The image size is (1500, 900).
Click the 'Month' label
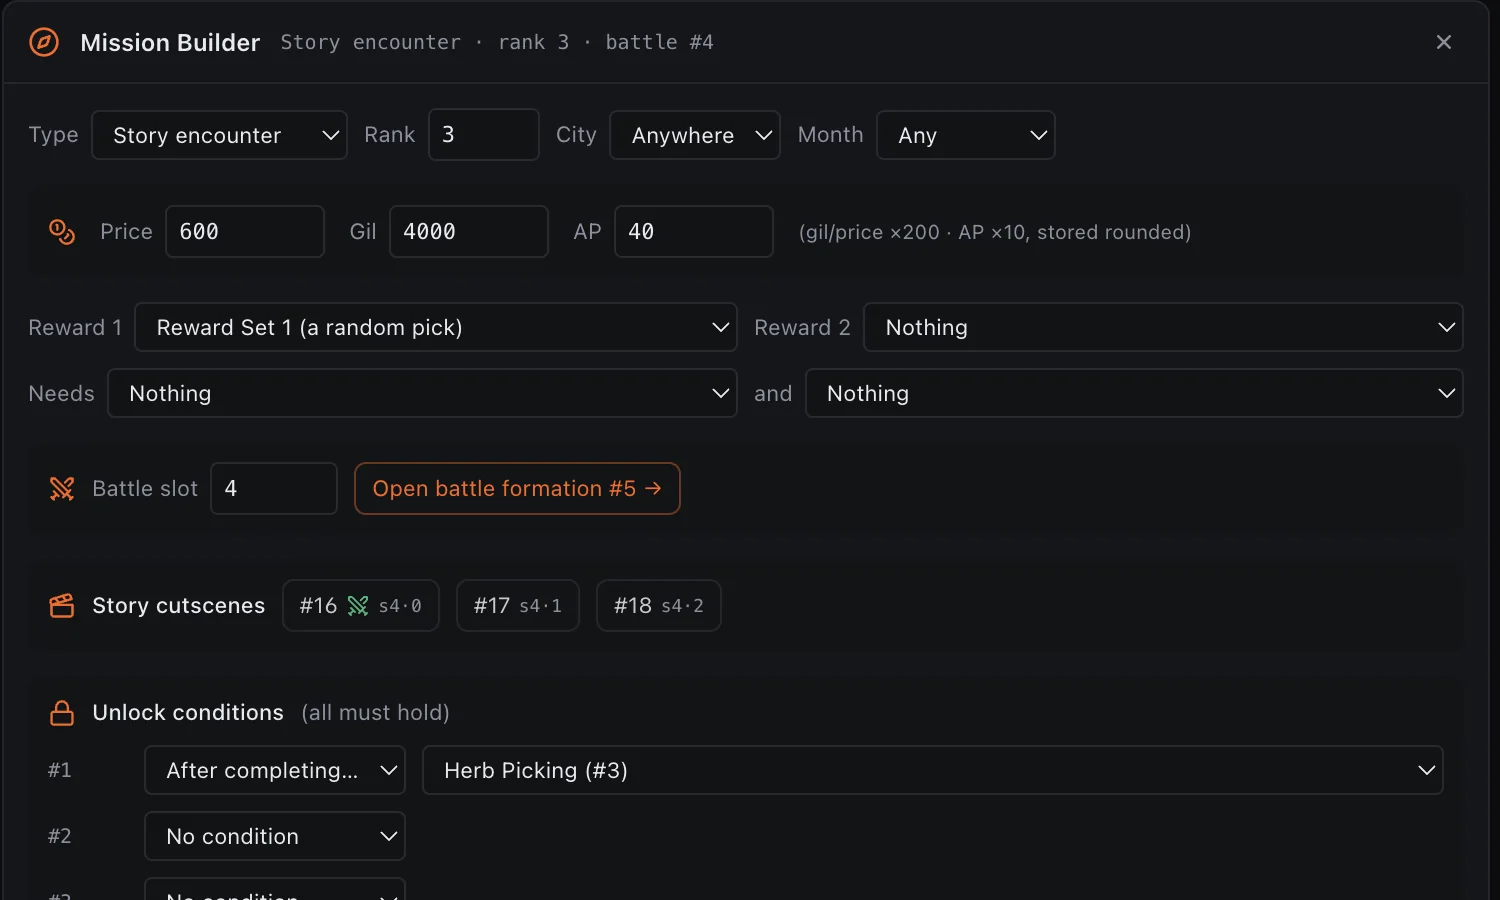tap(830, 135)
